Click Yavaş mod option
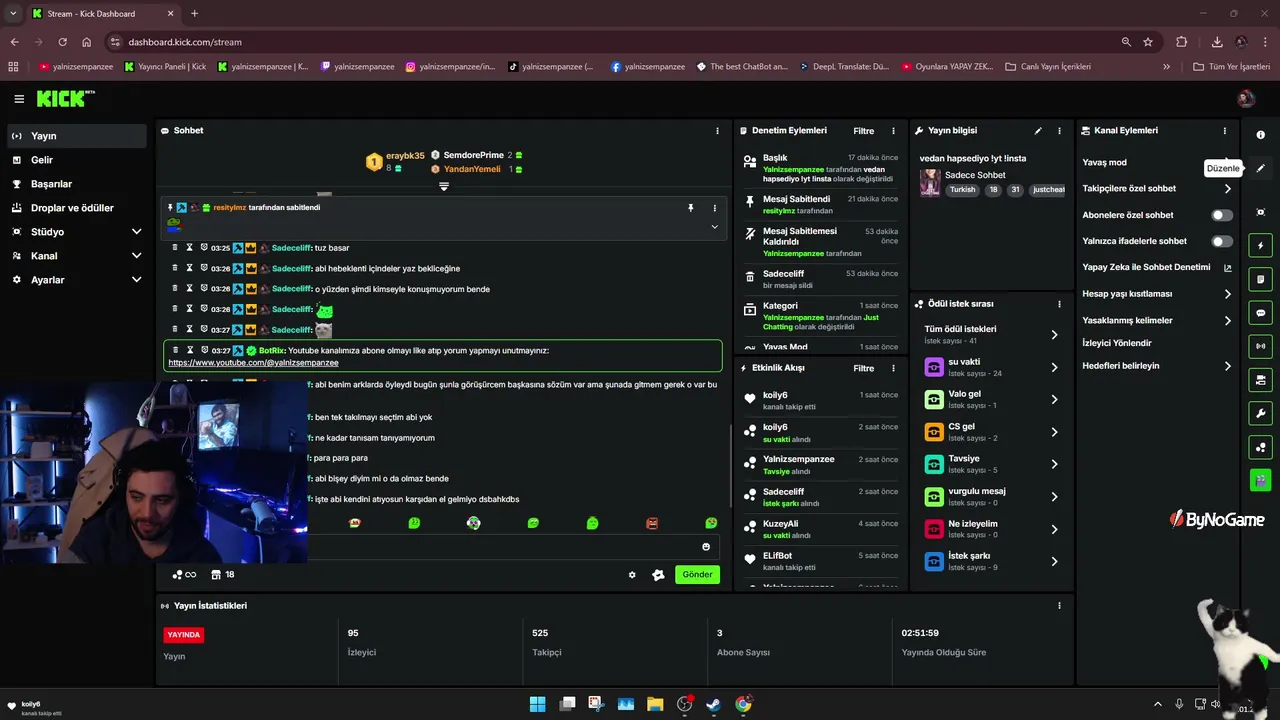 point(1104,162)
